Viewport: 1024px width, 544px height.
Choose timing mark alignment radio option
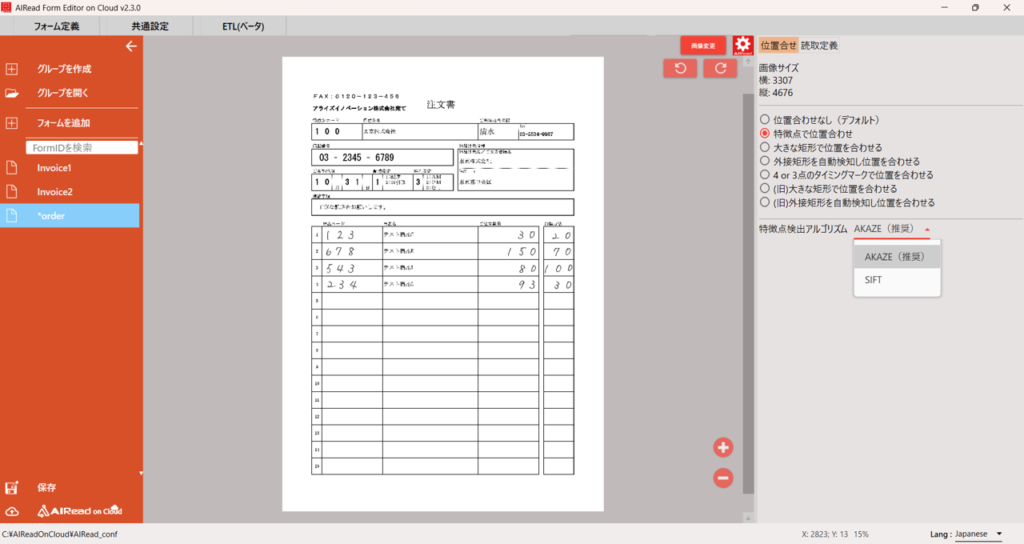[x=765, y=175]
